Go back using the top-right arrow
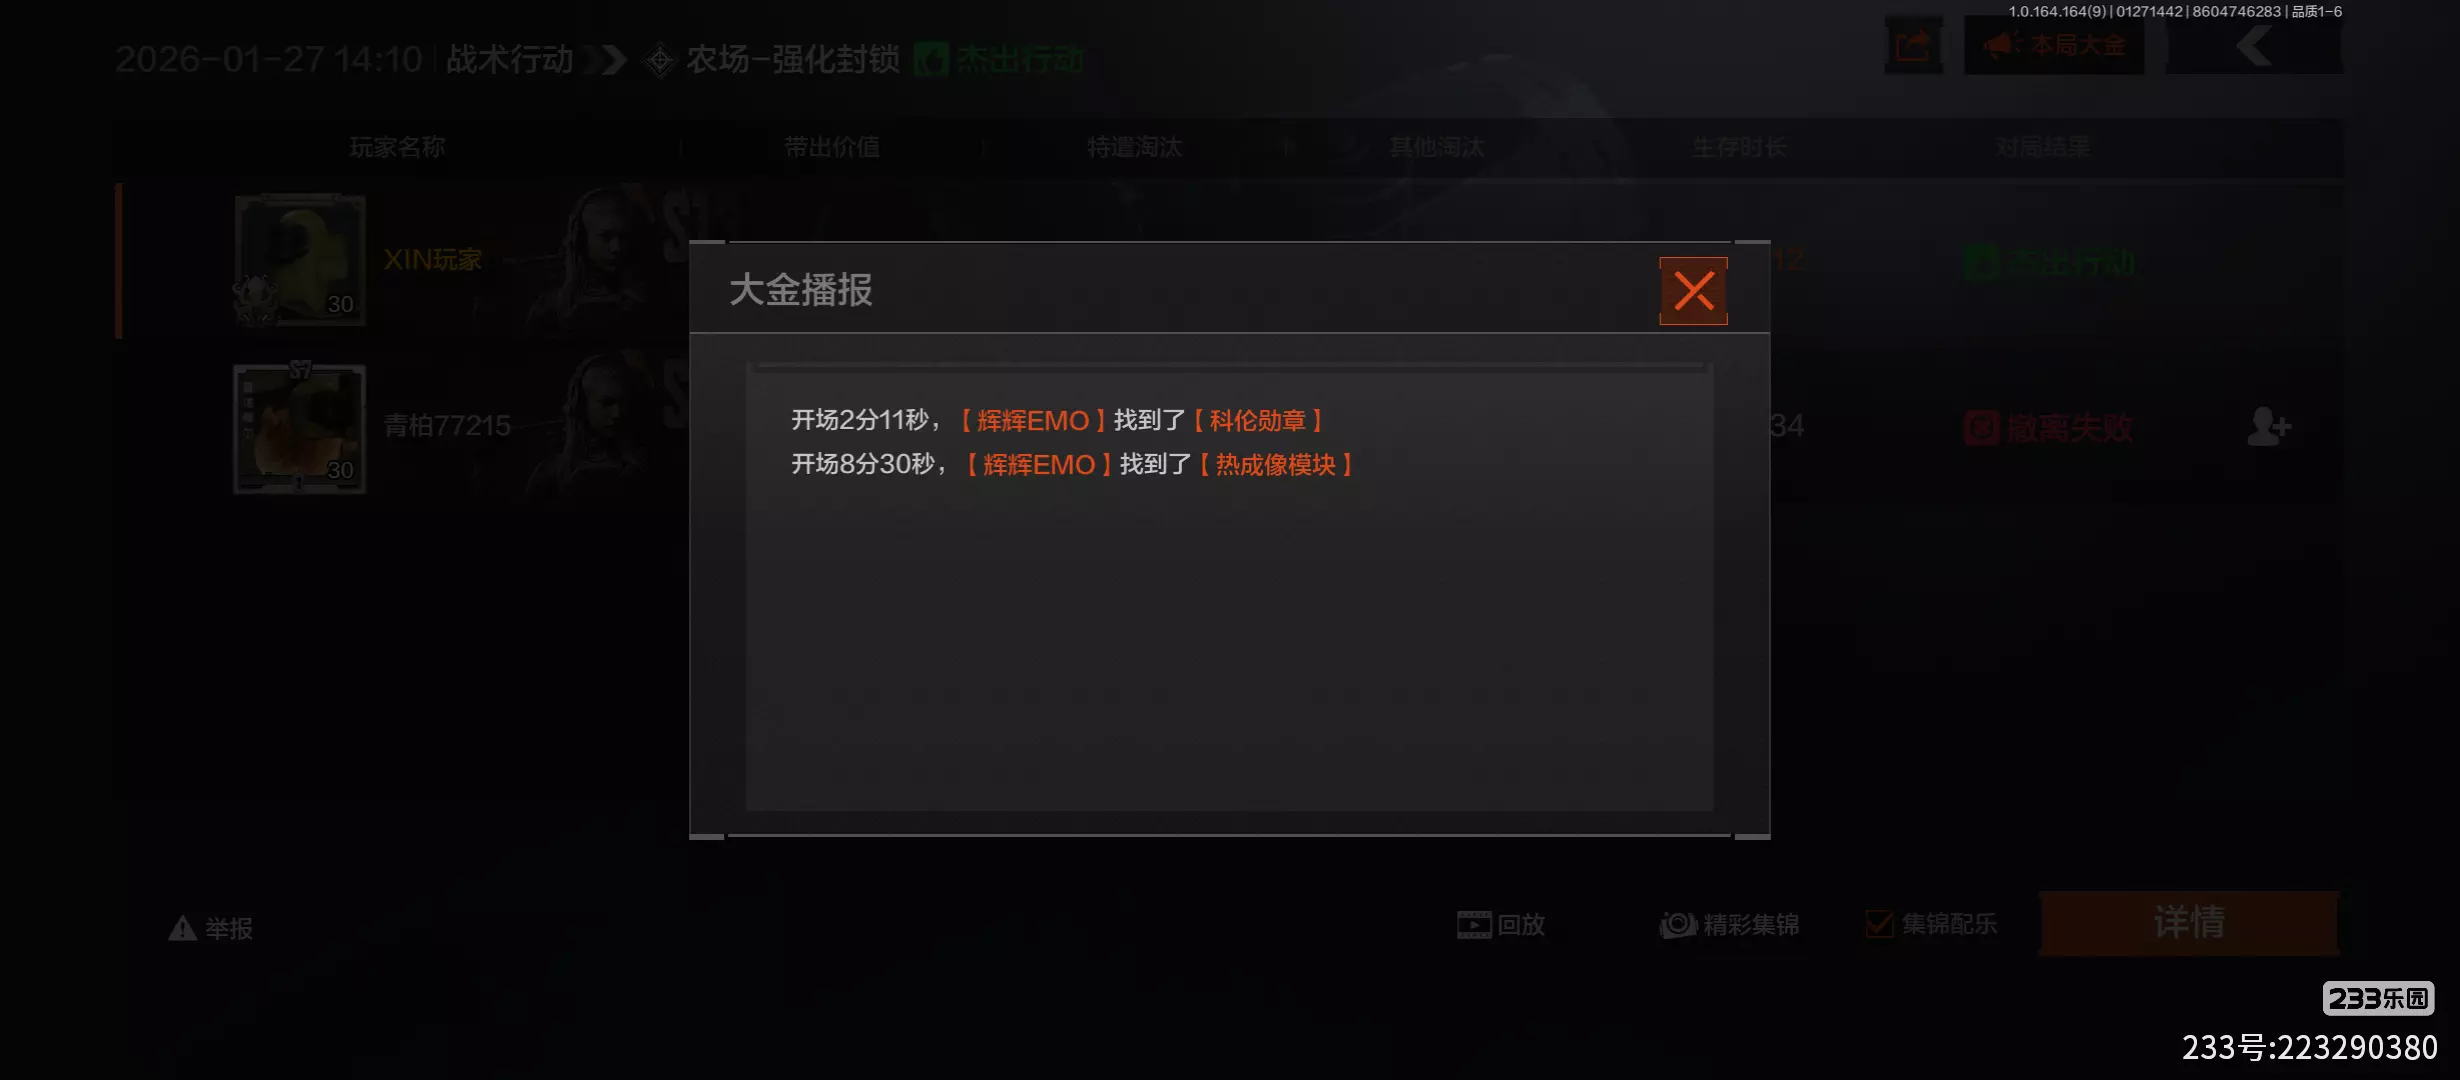 click(2254, 45)
